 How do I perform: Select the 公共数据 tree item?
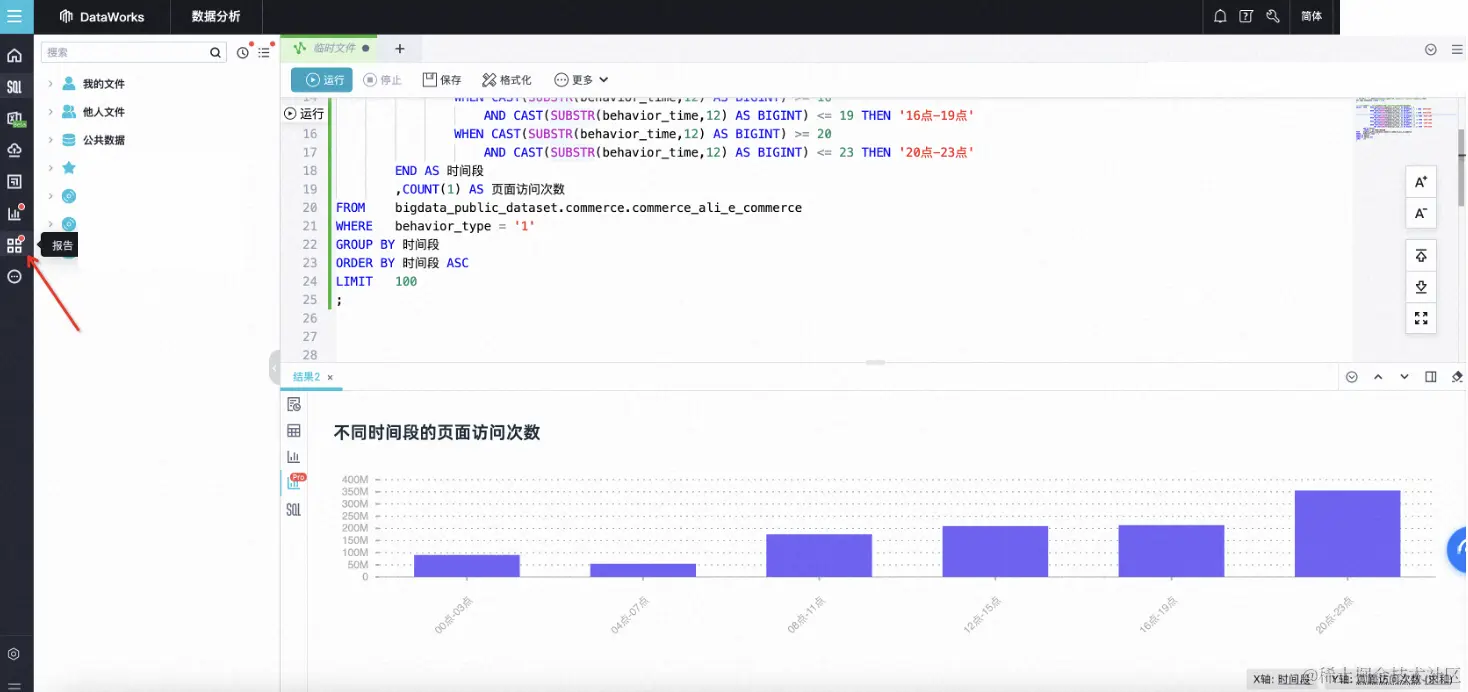pos(104,140)
